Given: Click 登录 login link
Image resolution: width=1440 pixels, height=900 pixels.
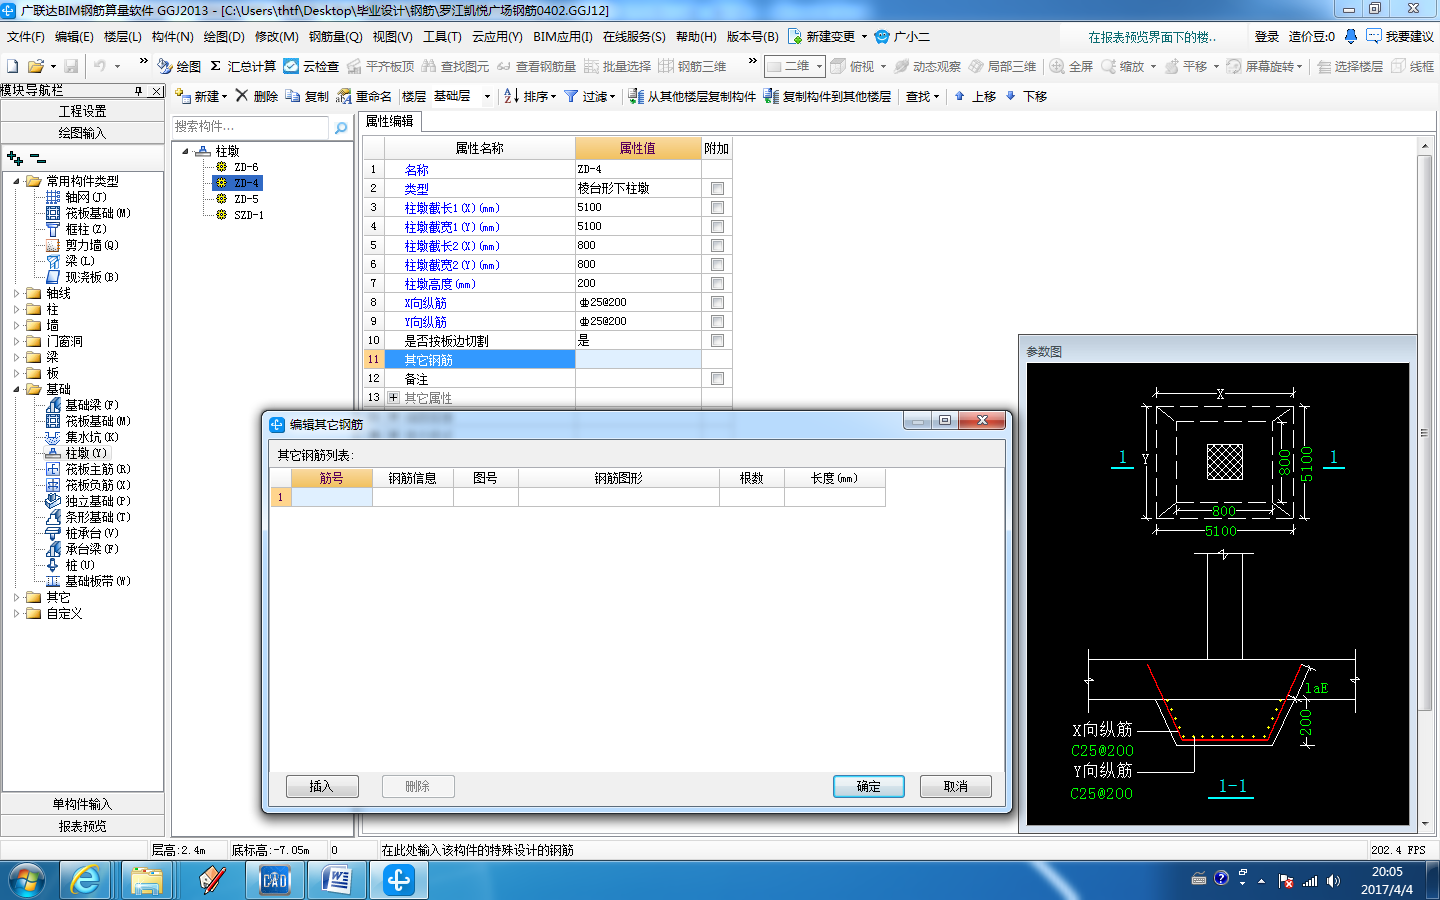Looking at the screenshot, I should [1267, 36].
